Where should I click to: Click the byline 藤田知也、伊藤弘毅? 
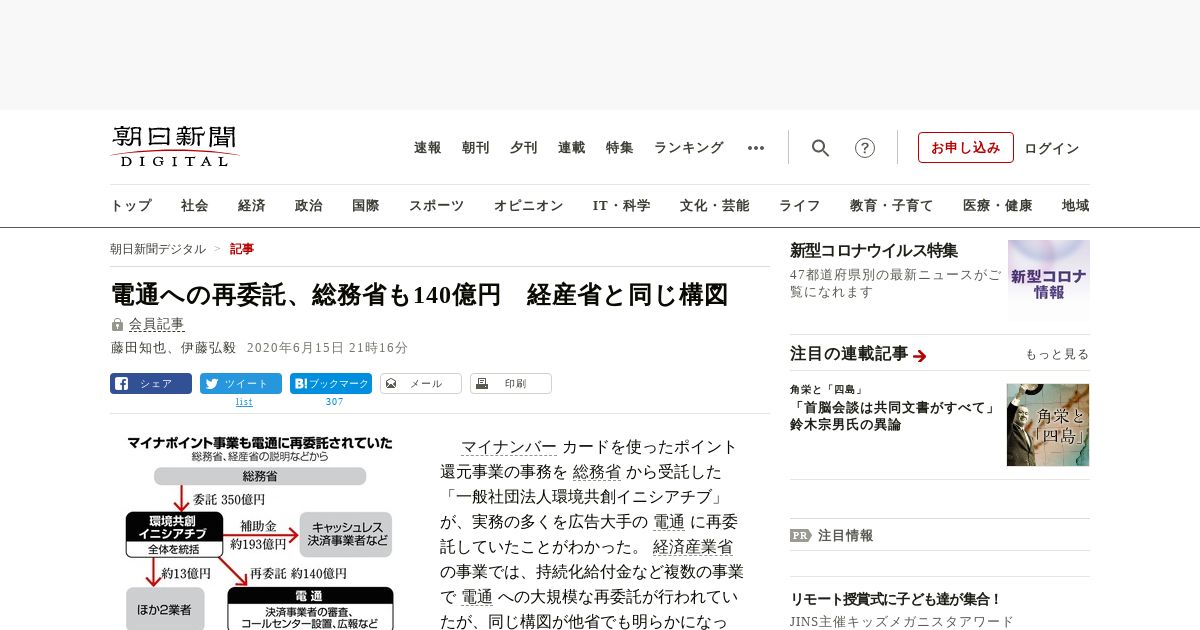[173, 348]
